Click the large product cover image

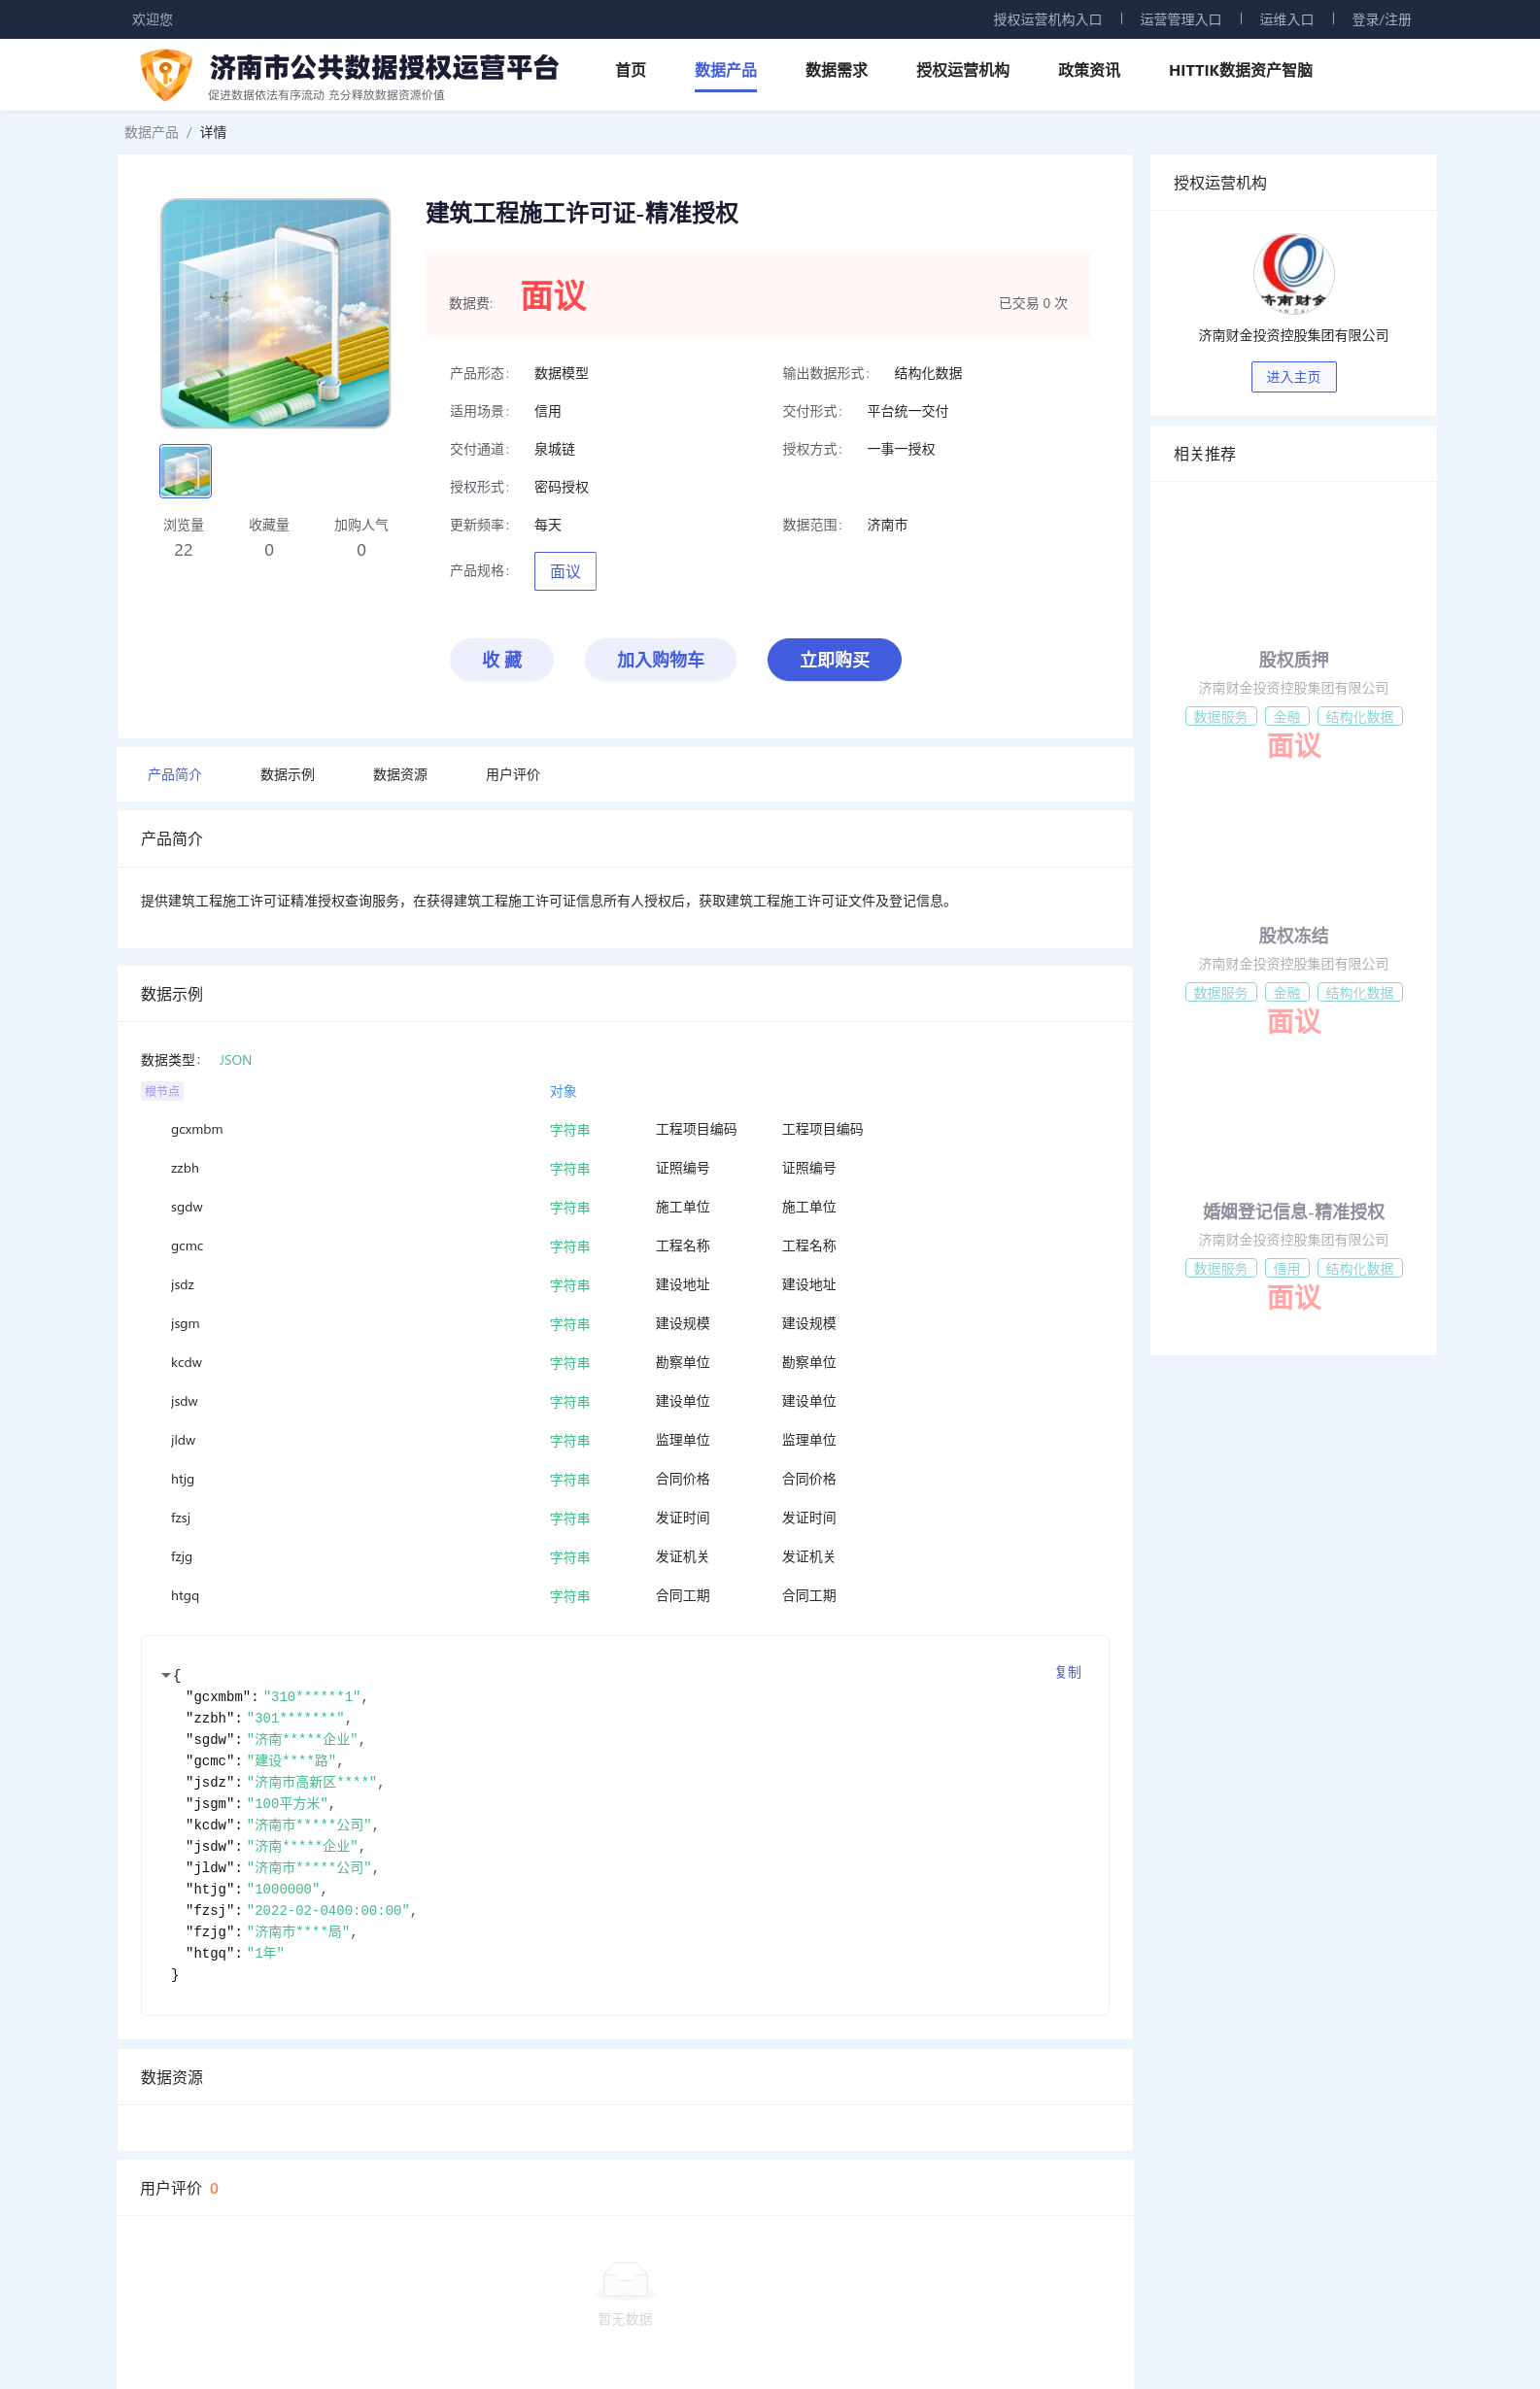275,313
